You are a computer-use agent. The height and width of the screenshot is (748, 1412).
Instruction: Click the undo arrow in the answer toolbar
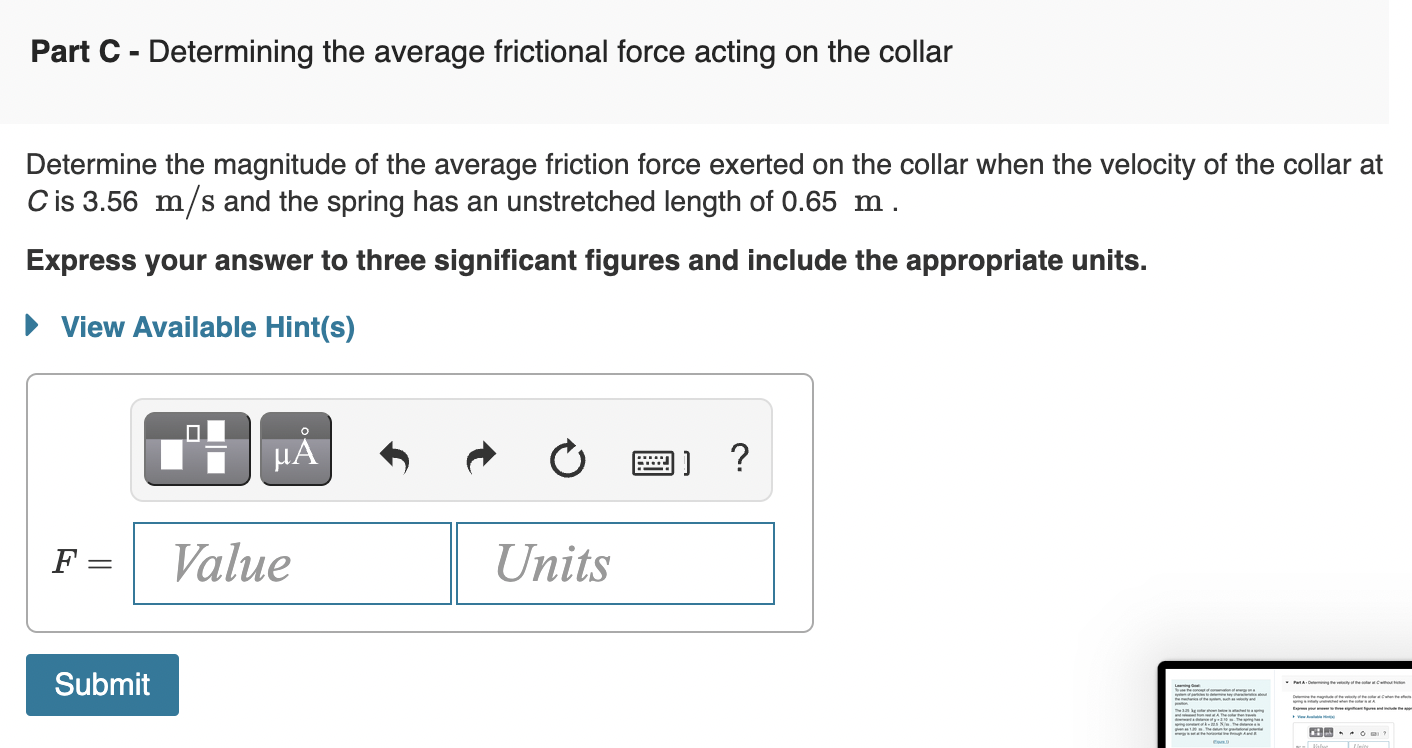(x=394, y=458)
